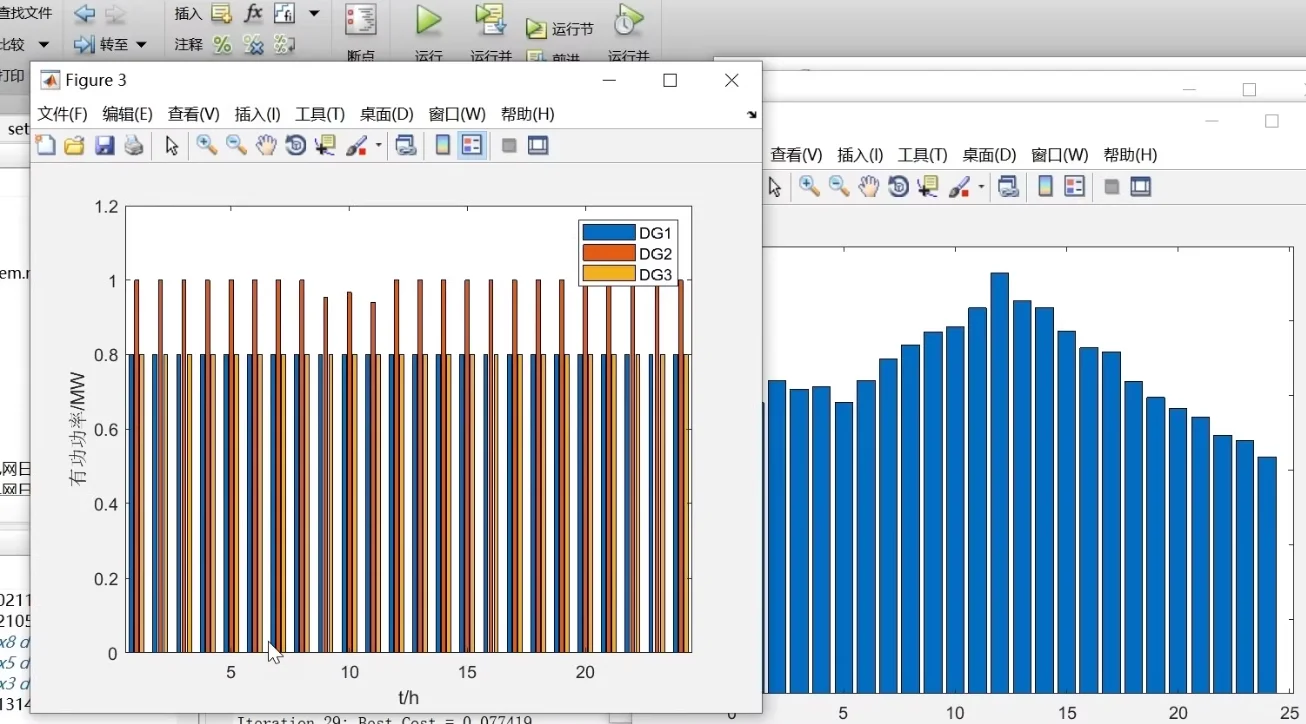Click the 断点 (Breakpoints) button

coord(361,32)
